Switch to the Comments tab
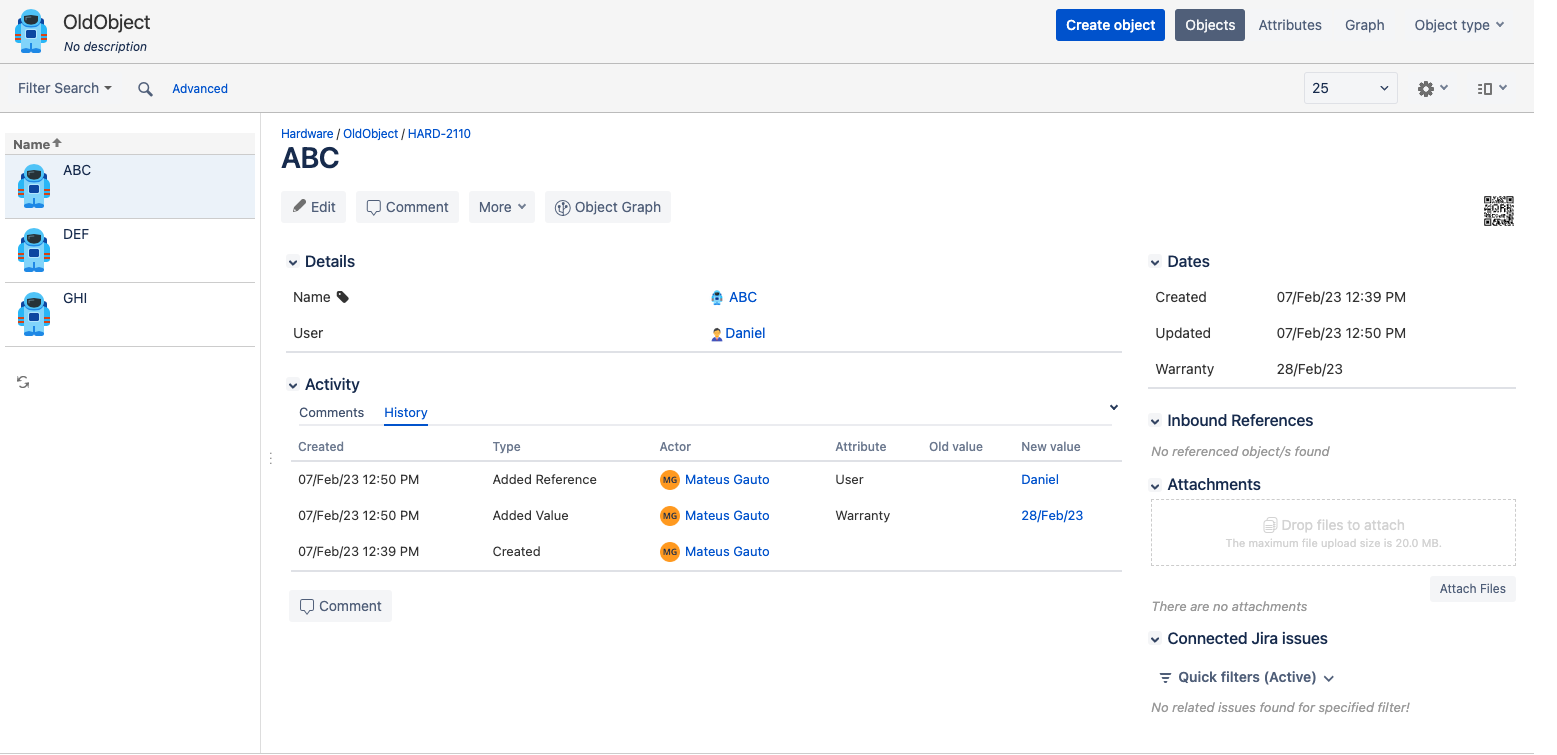 [331, 412]
